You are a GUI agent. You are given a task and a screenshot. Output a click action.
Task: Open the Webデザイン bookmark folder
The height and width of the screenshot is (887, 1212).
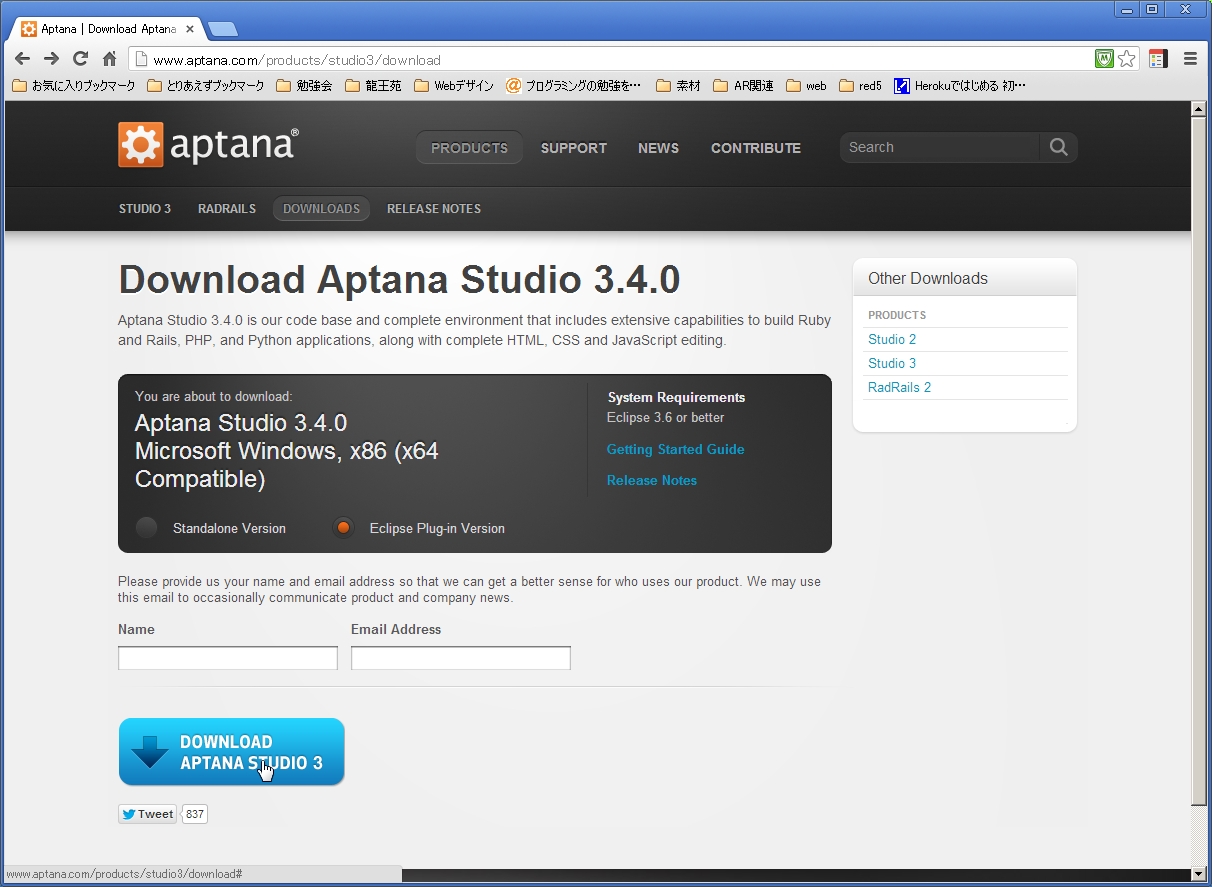[x=454, y=86]
